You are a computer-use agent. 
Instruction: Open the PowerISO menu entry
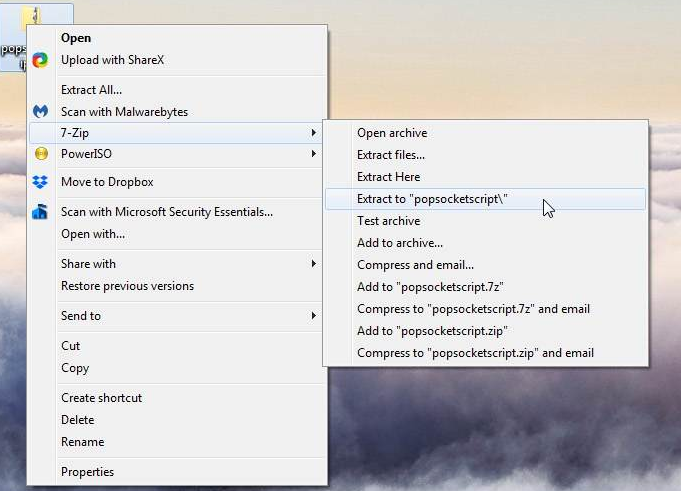tap(176, 154)
